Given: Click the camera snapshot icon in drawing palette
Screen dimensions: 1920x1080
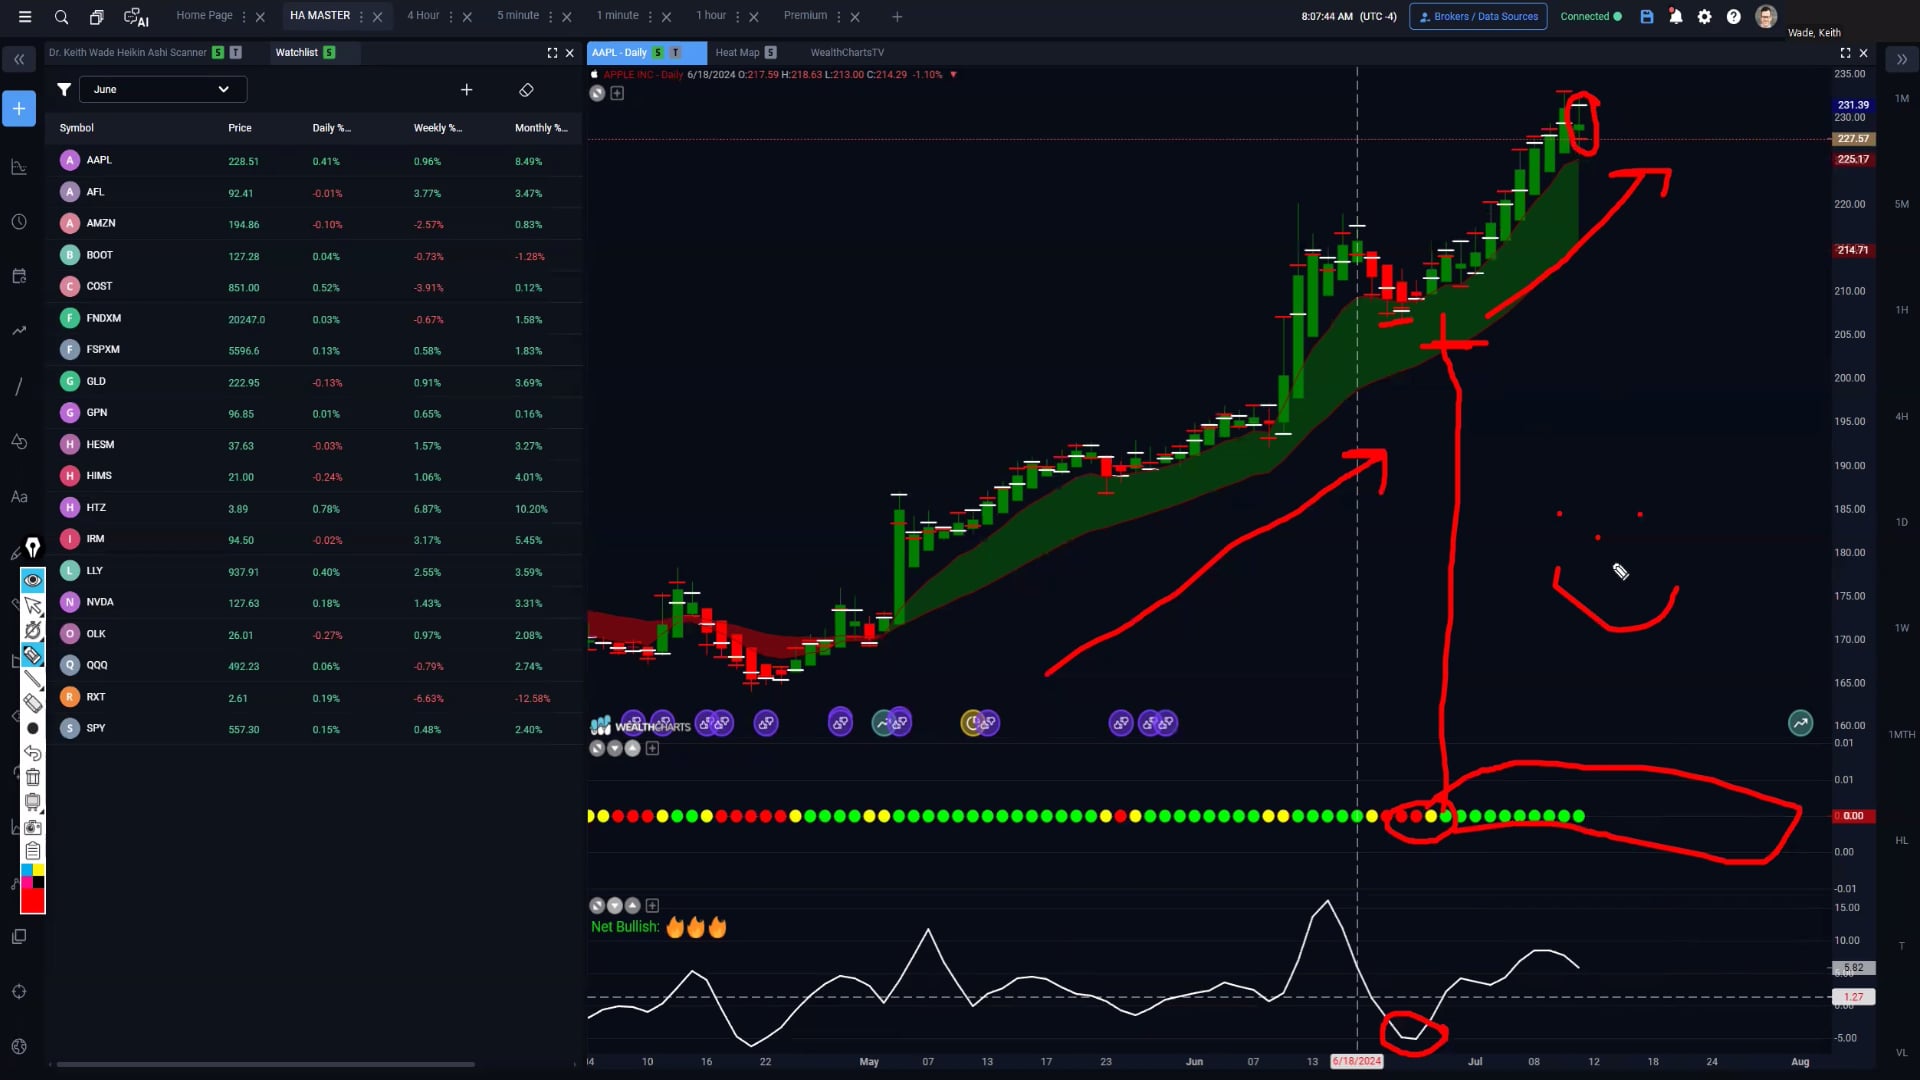Looking at the screenshot, I should [33, 827].
